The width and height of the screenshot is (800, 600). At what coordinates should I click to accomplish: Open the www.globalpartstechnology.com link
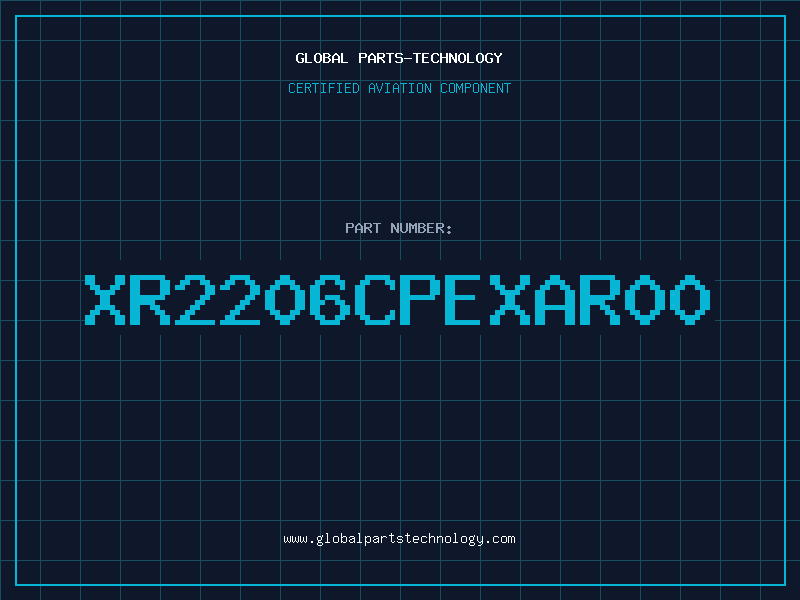[399, 539]
